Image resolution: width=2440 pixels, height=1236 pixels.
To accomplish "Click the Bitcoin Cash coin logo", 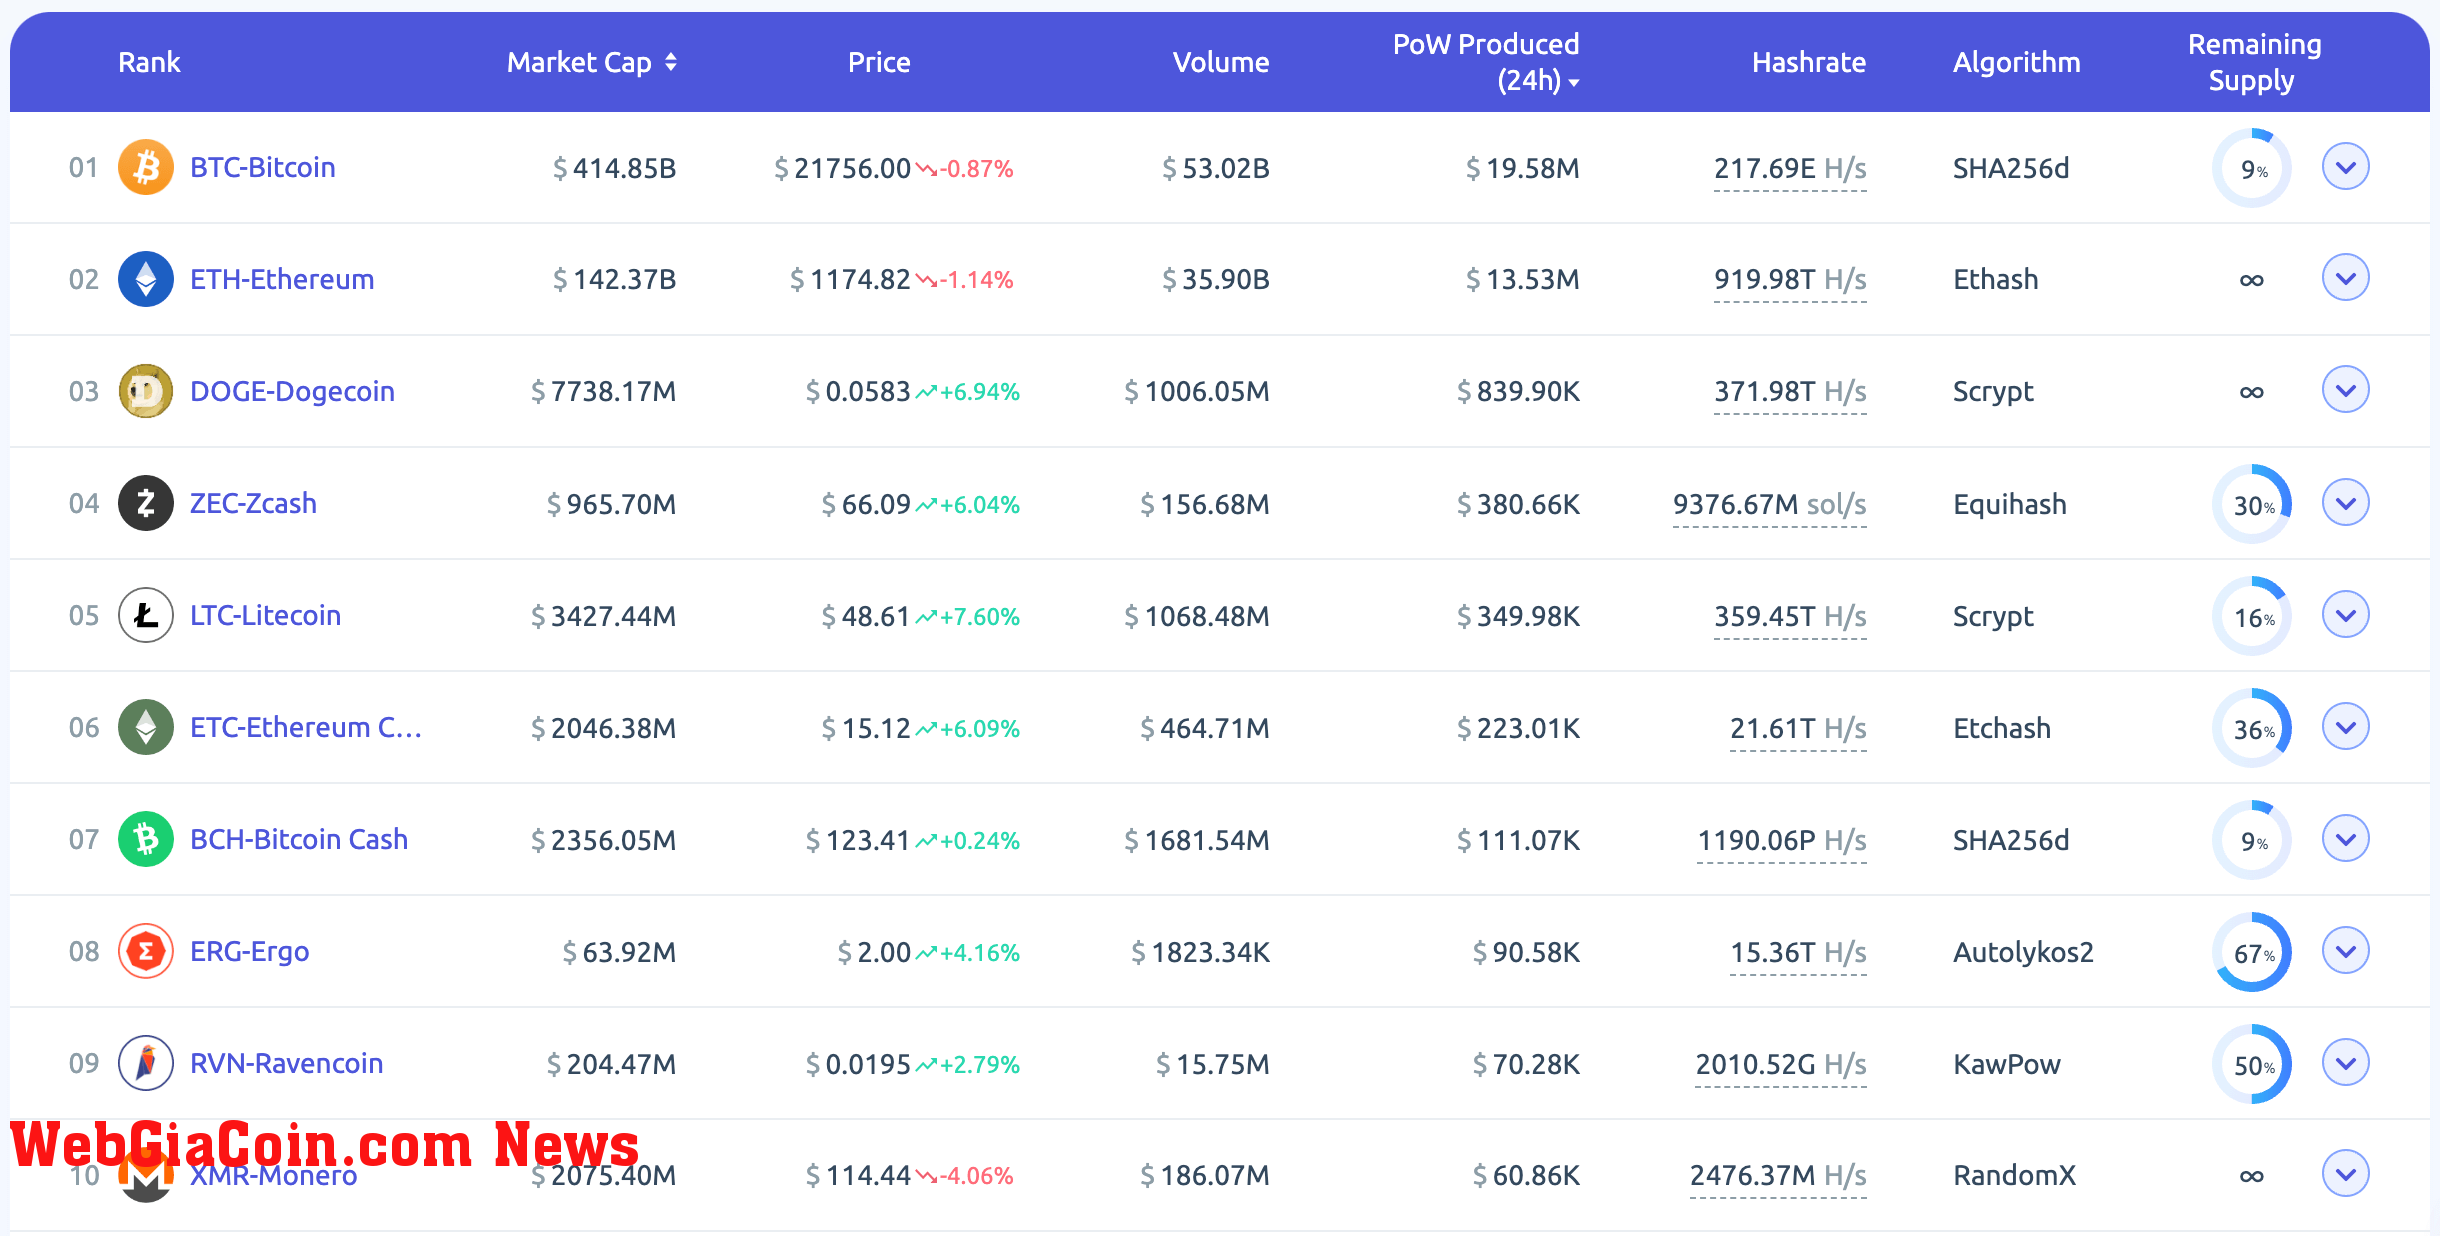I will point(146,839).
